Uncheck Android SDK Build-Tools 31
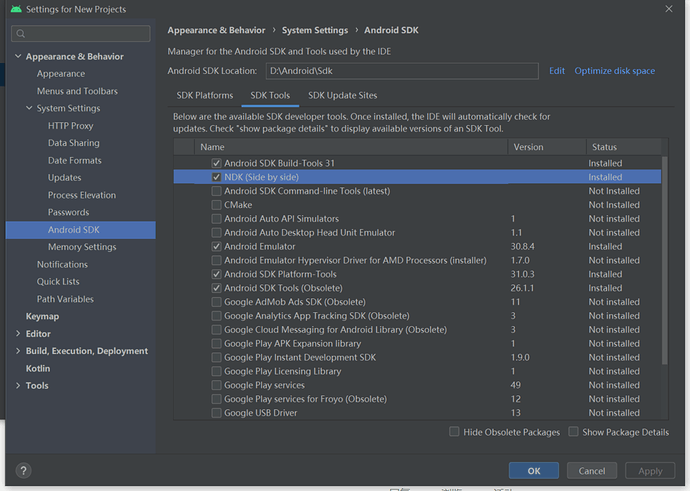The image size is (690, 491). point(216,163)
